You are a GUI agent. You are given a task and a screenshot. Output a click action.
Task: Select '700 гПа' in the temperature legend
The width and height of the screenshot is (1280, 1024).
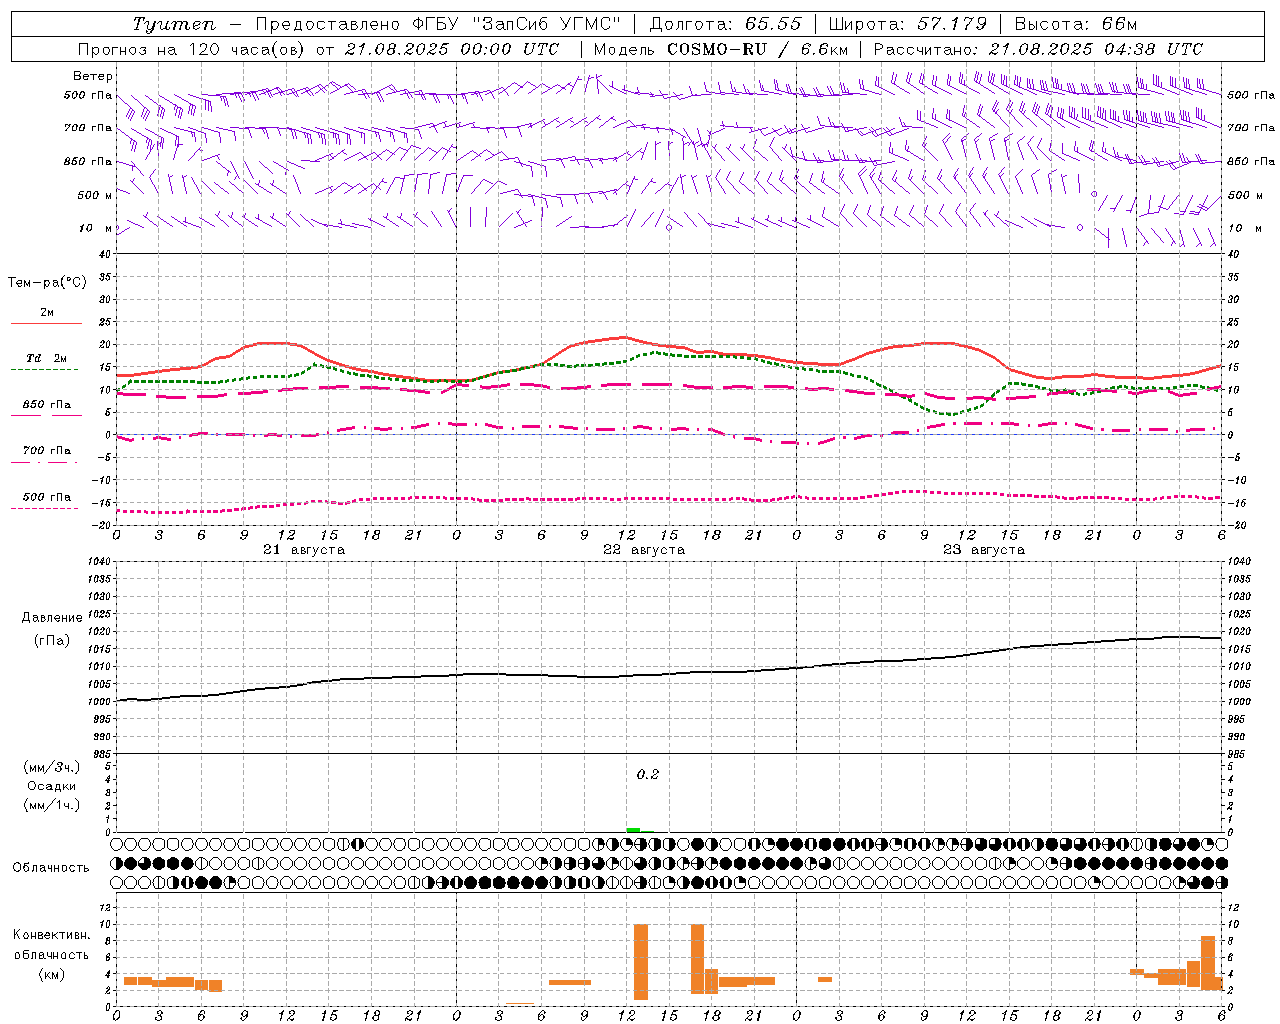click(47, 451)
